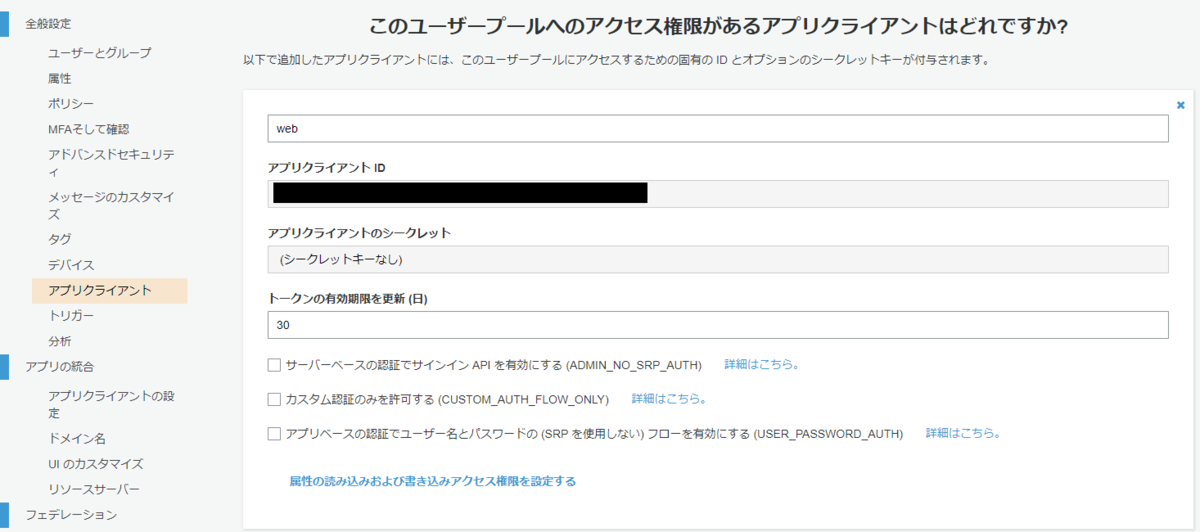Click the シークレットキーなし secret field

[x=718, y=259]
